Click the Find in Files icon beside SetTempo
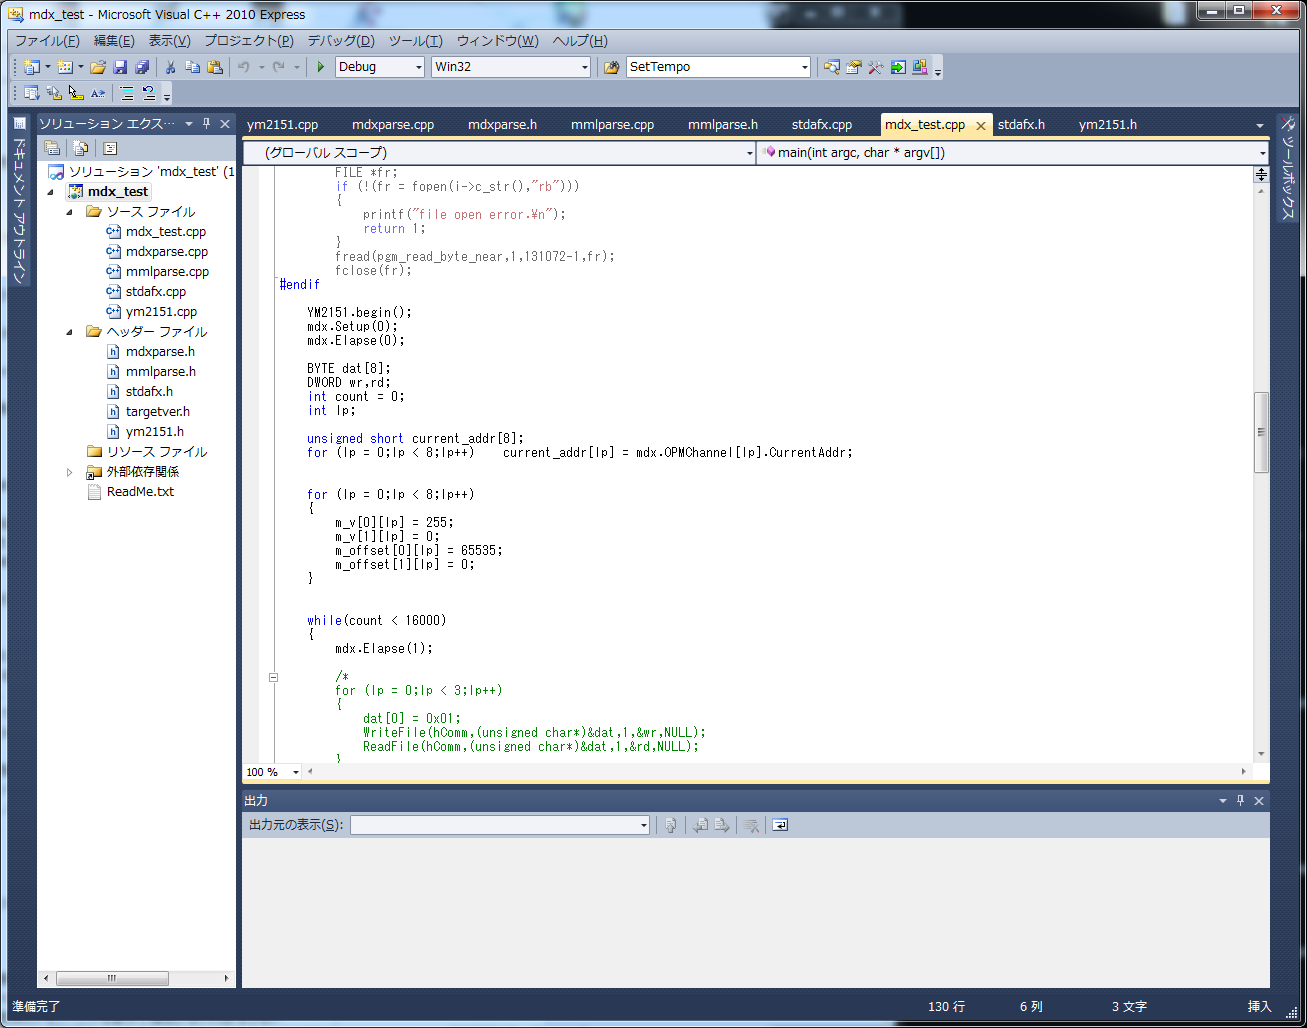Image resolution: width=1307 pixels, height=1028 pixels. pos(612,67)
